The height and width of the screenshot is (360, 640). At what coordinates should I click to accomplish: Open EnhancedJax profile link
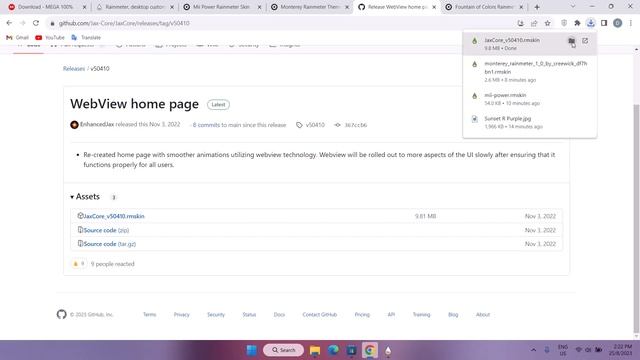(x=97, y=124)
